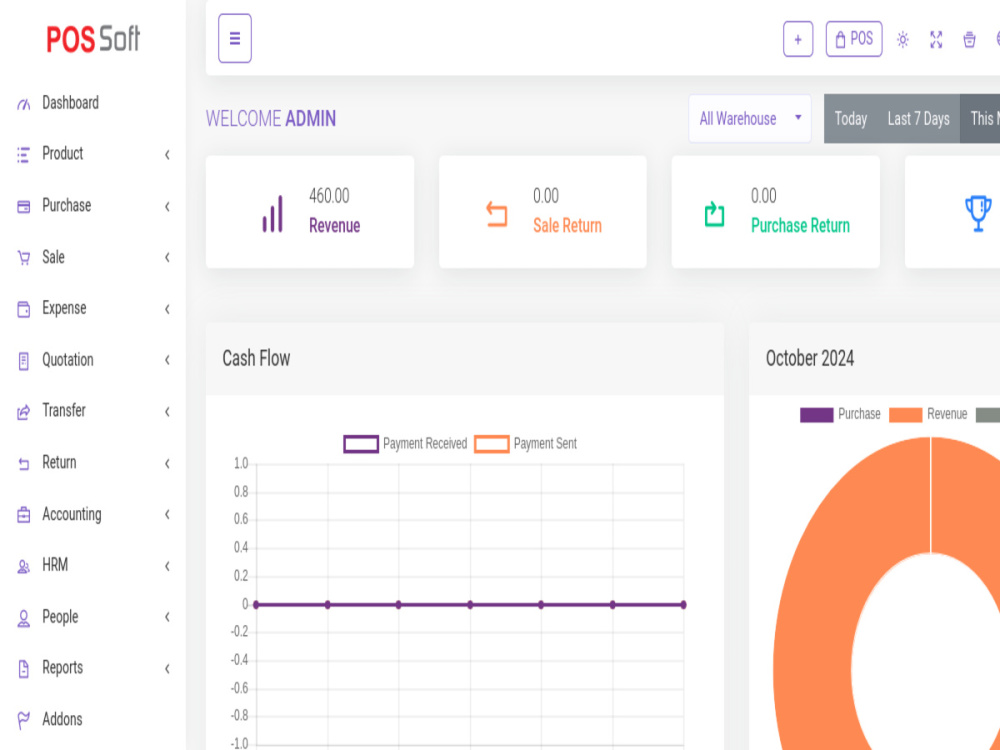Enter fullscreen using the expand icon
This screenshot has width=1000, height=750.
tap(936, 40)
